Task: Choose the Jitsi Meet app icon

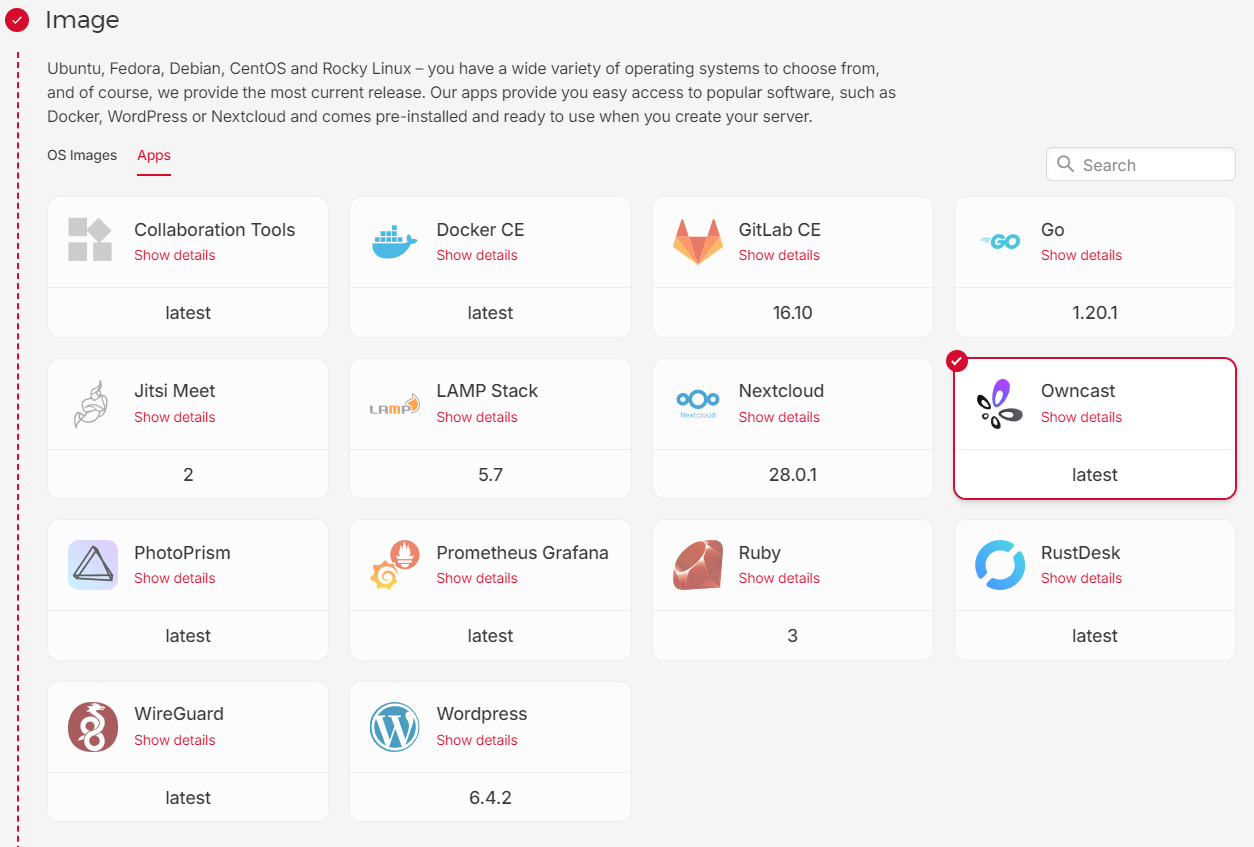Action: pos(90,403)
